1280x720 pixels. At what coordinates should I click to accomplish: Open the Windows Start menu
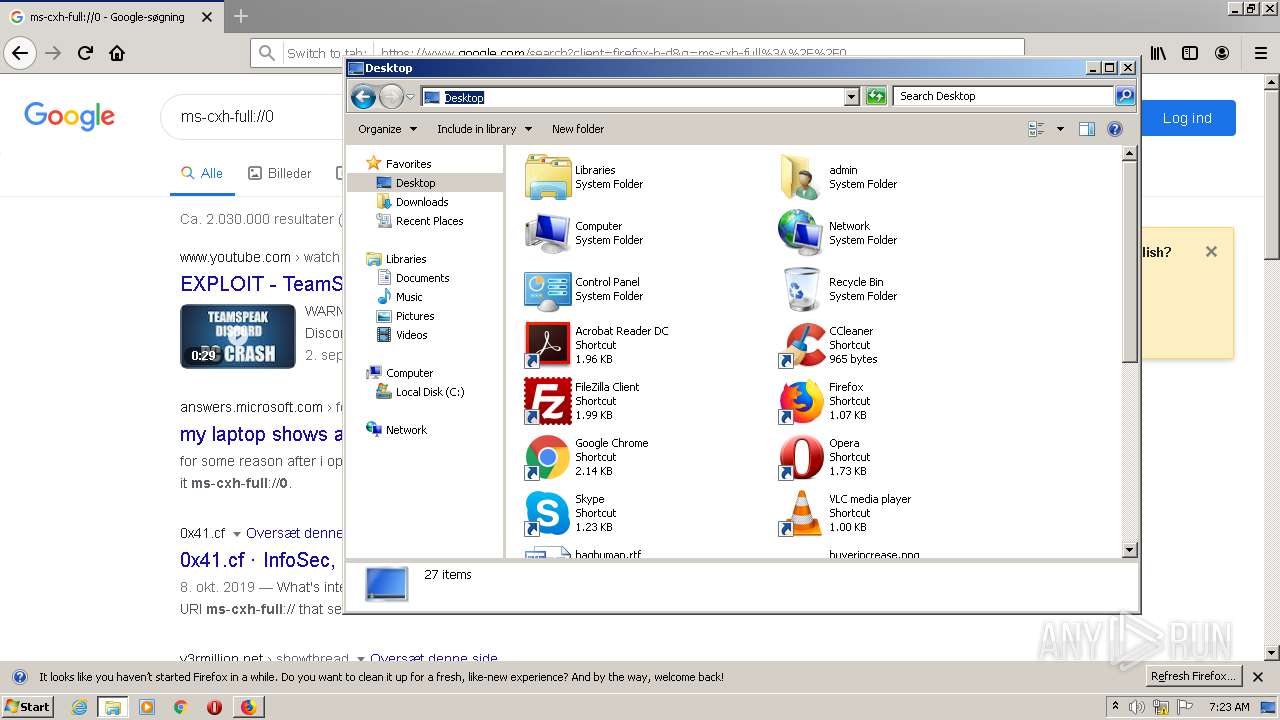28,706
